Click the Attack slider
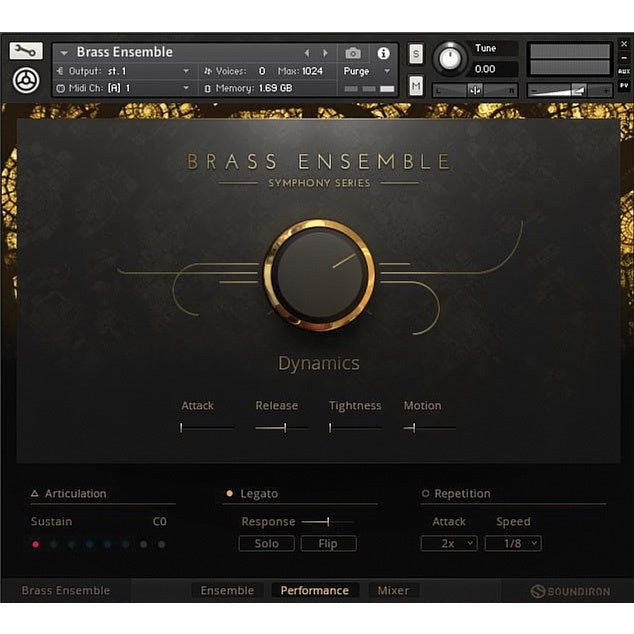The image size is (634, 634). click(207, 427)
